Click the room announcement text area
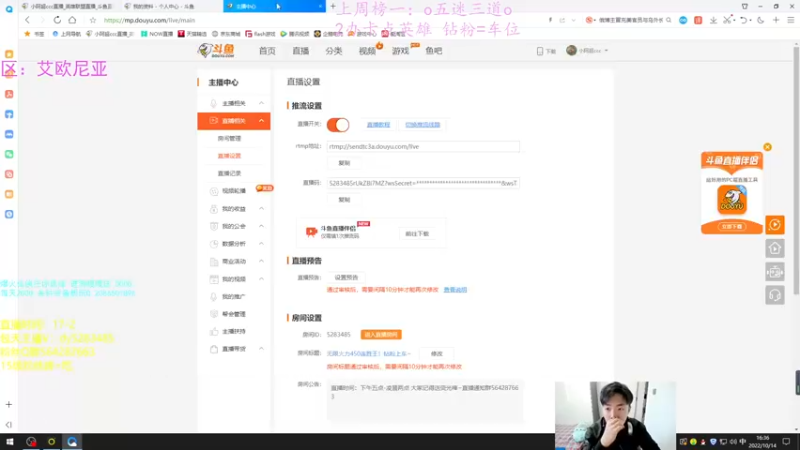 pyautogui.click(x=424, y=400)
